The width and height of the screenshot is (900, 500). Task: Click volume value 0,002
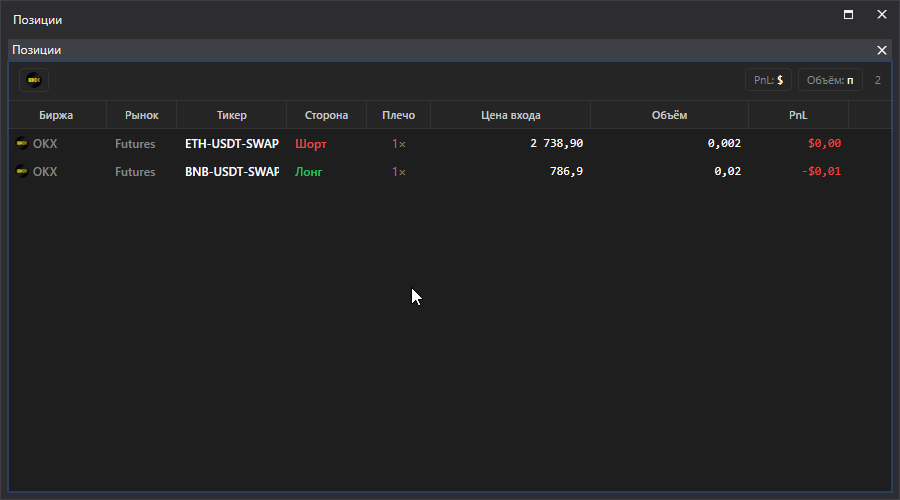(x=724, y=143)
